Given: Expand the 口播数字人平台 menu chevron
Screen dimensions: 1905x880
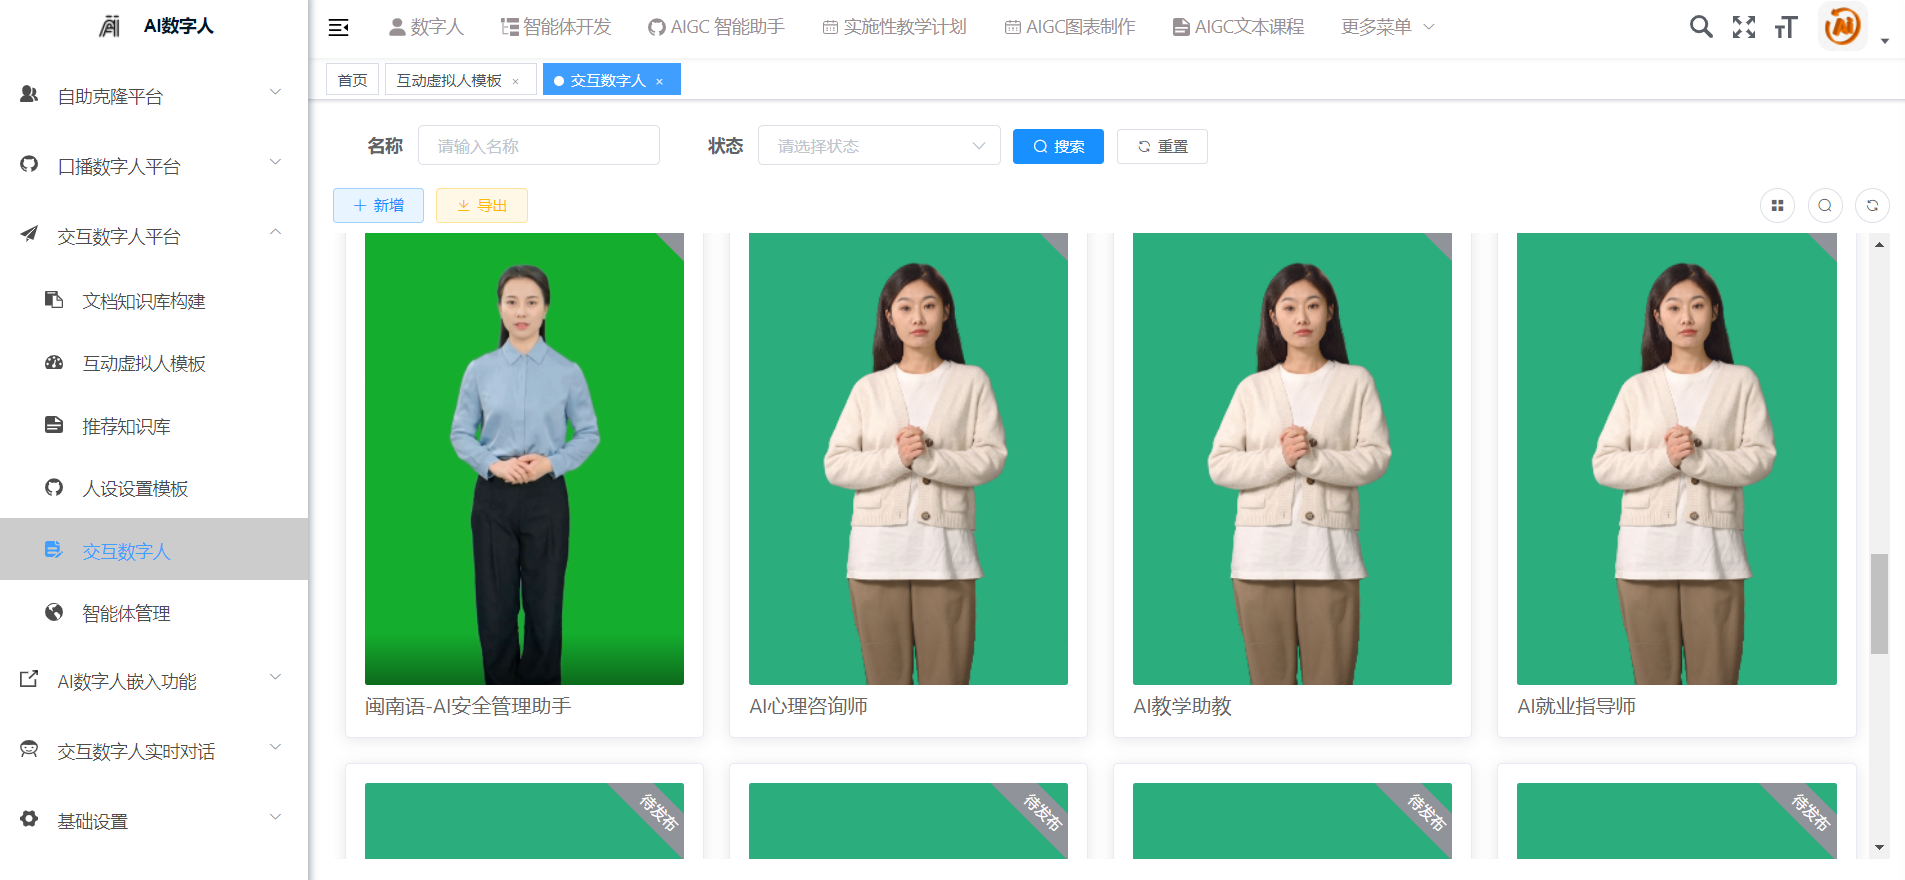Looking at the screenshot, I should pos(276,162).
